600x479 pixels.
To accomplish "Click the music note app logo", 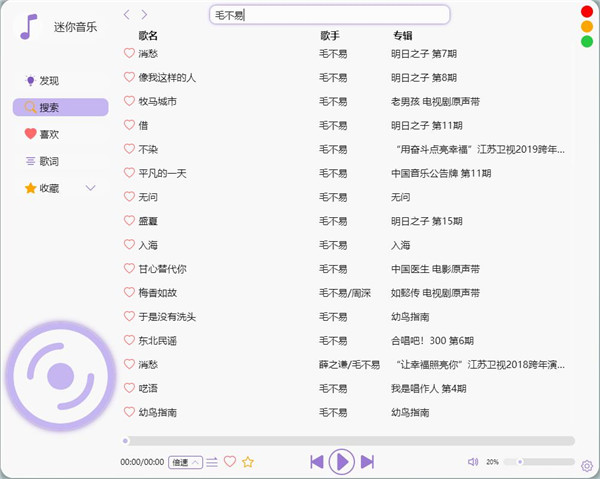I will (x=28, y=26).
